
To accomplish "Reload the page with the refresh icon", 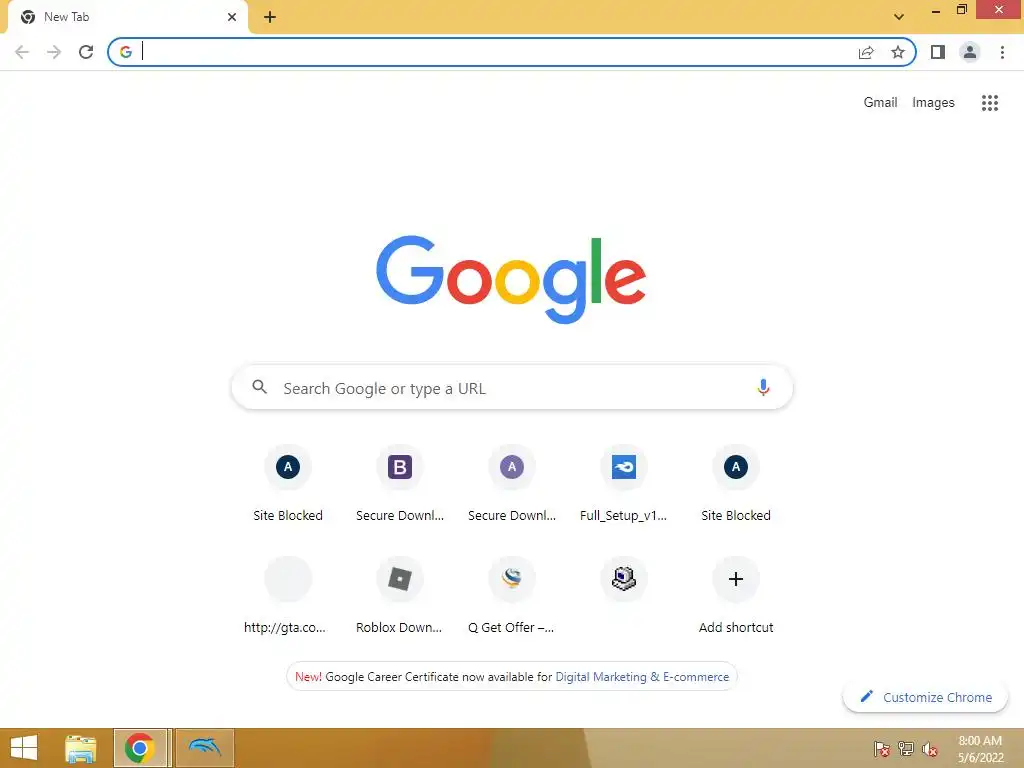I will point(86,52).
